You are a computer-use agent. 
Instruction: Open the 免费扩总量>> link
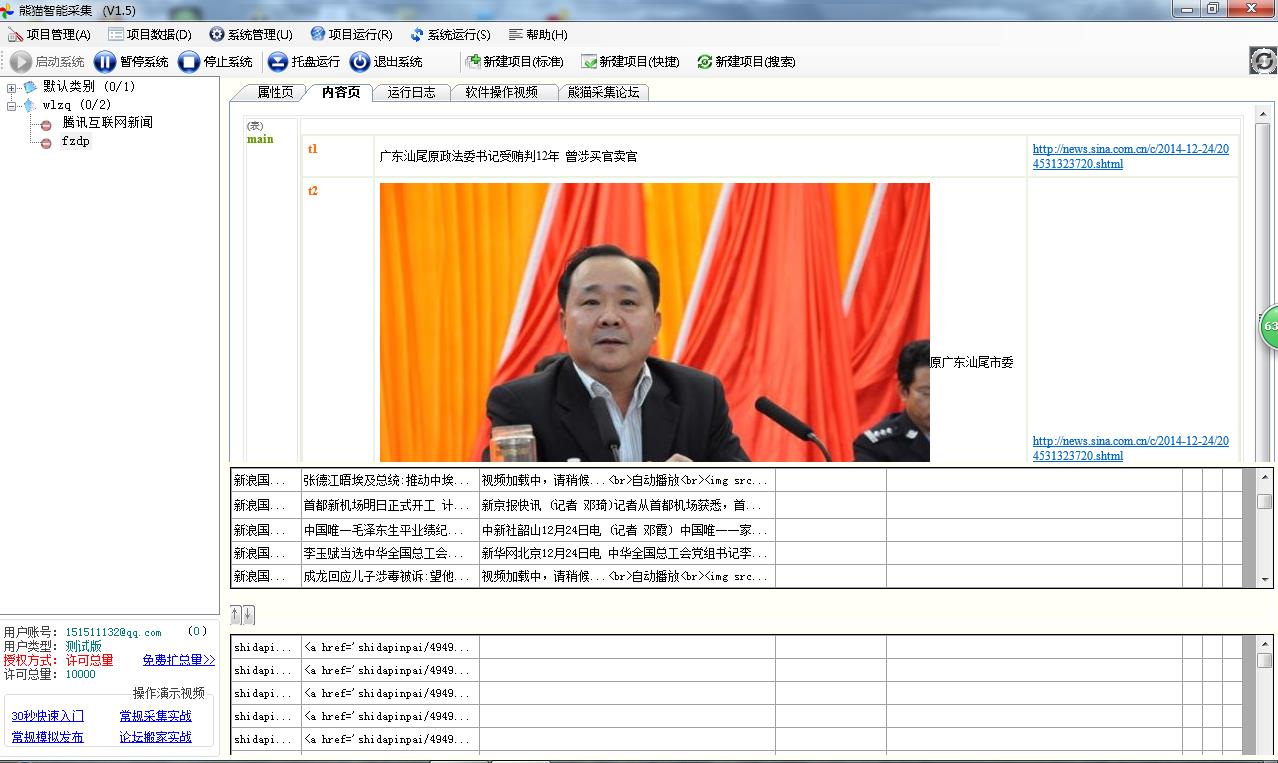point(178,660)
